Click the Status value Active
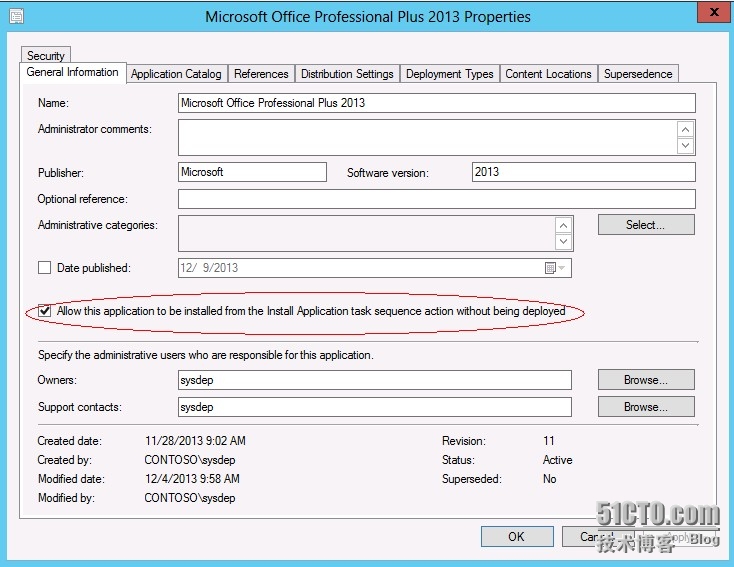 (x=558, y=460)
